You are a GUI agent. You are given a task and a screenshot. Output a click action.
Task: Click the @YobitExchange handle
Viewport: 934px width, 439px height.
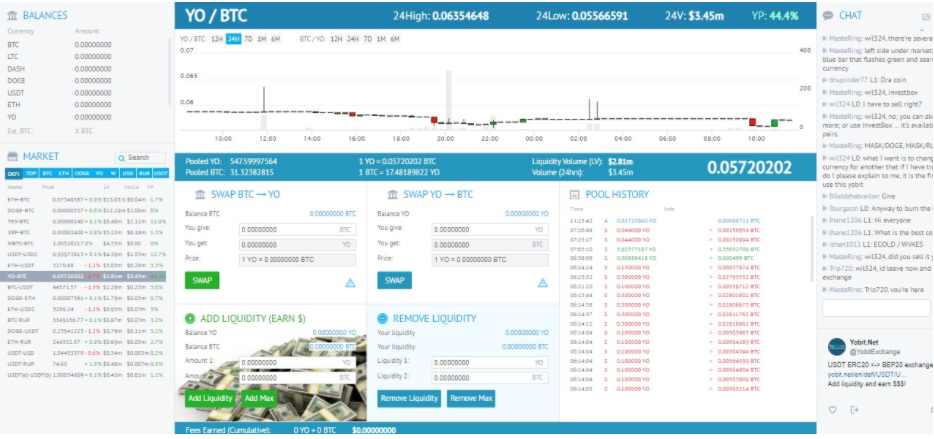875,351
